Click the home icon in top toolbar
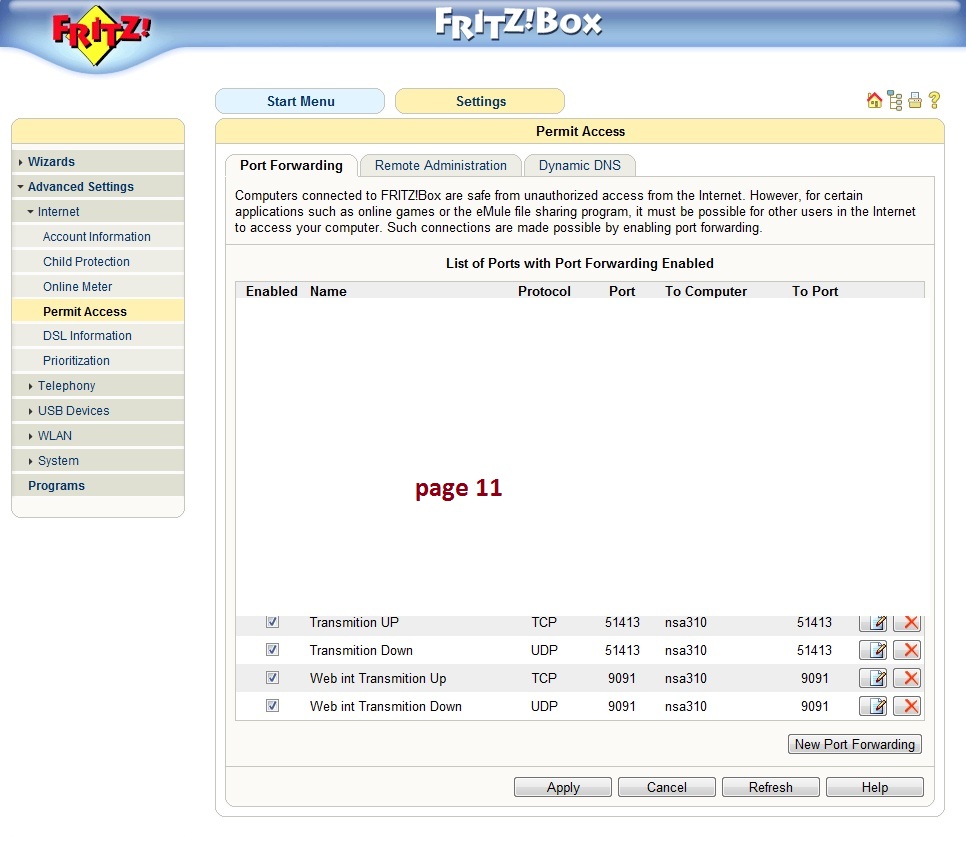The height and width of the screenshot is (849, 966). 874,100
